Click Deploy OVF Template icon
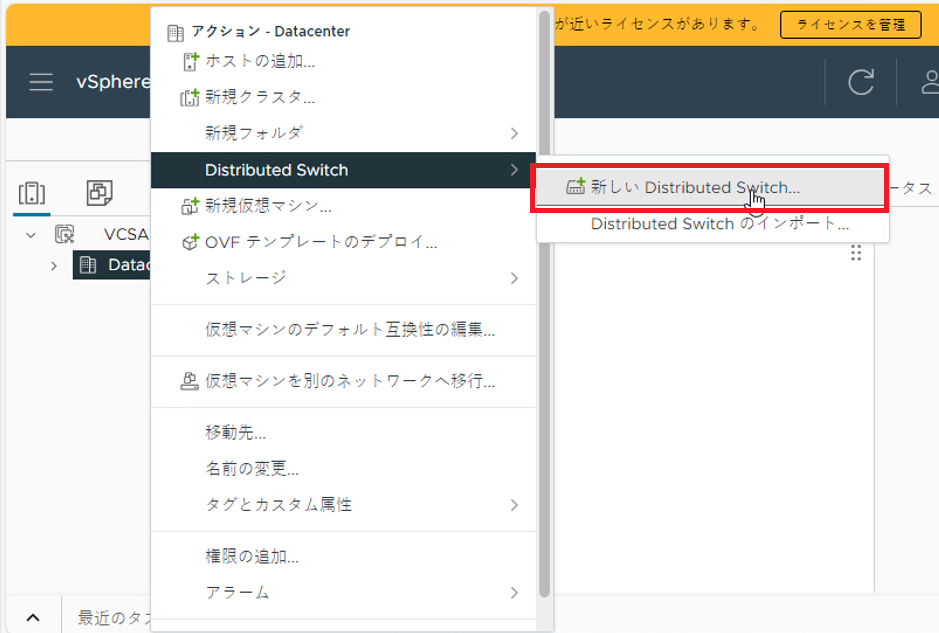939x633 pixels. click(x=190, y=243)
